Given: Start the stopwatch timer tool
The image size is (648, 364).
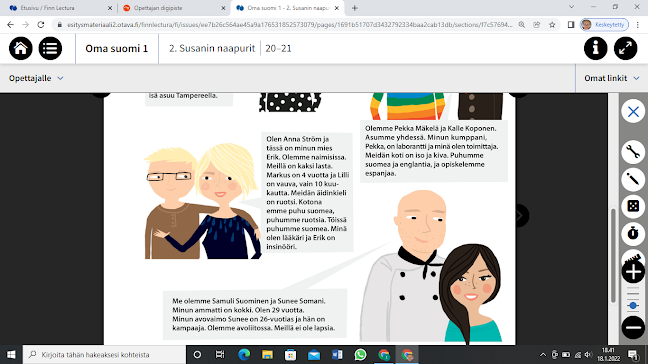Looking at the screenshot, I should point(633,233).
